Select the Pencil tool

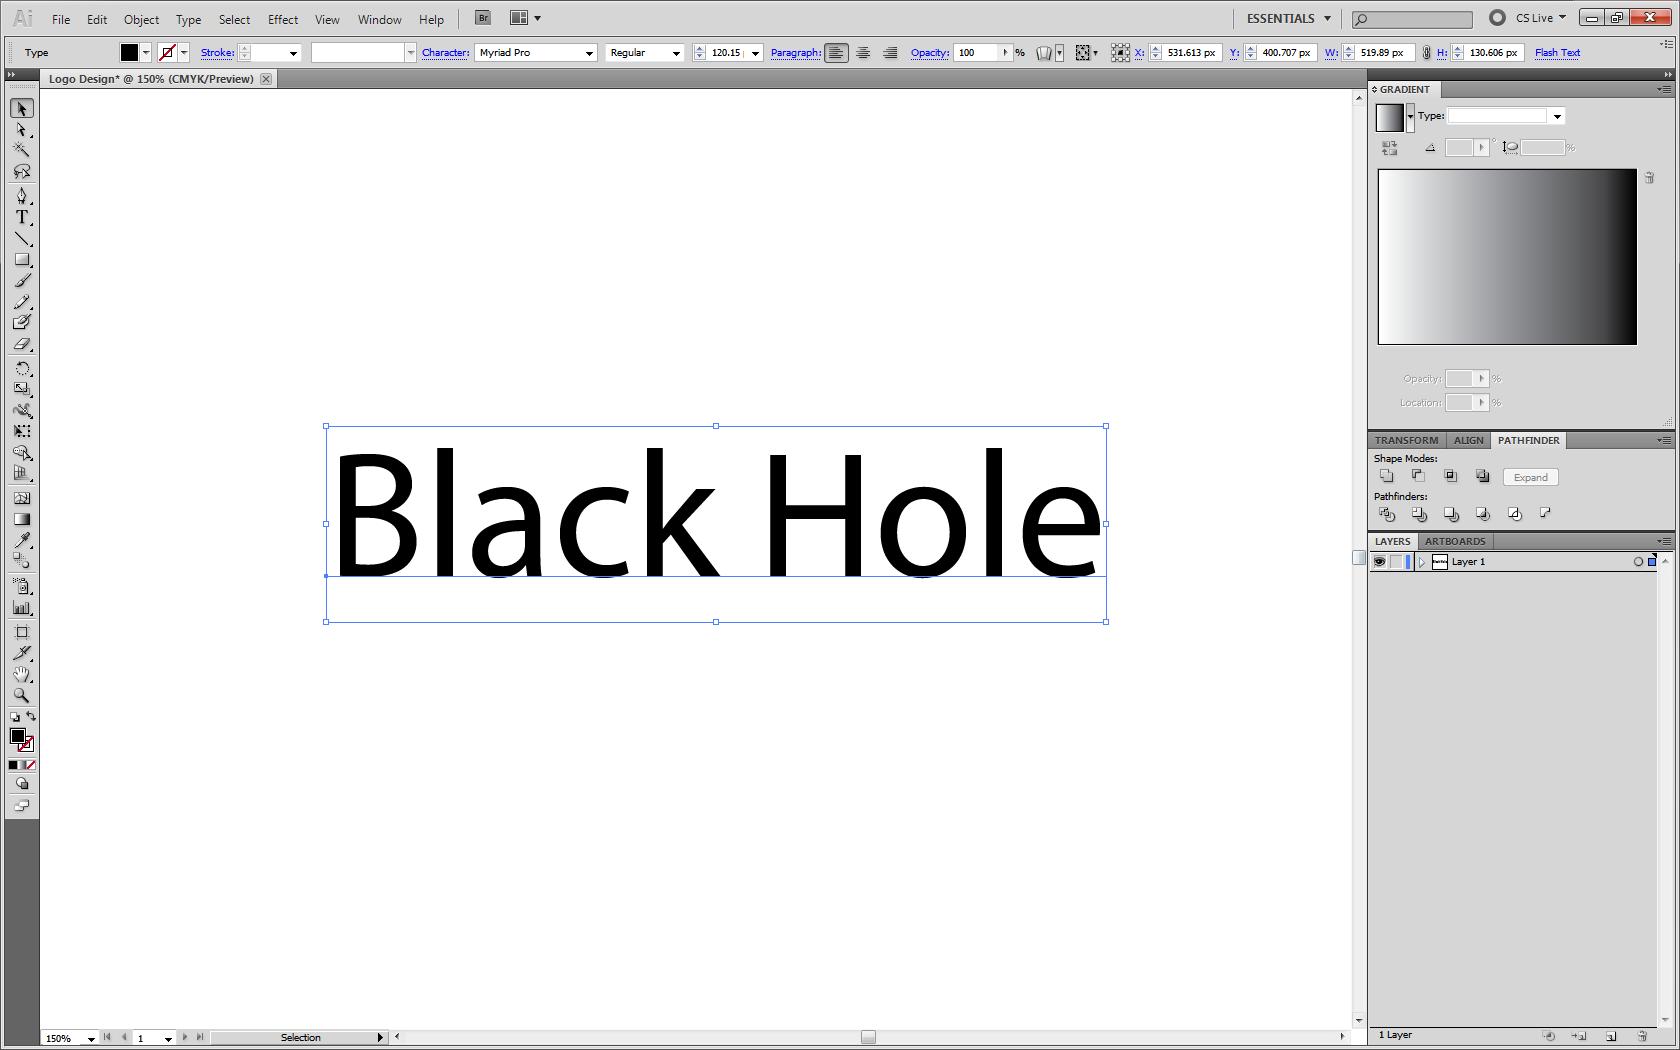22,302
